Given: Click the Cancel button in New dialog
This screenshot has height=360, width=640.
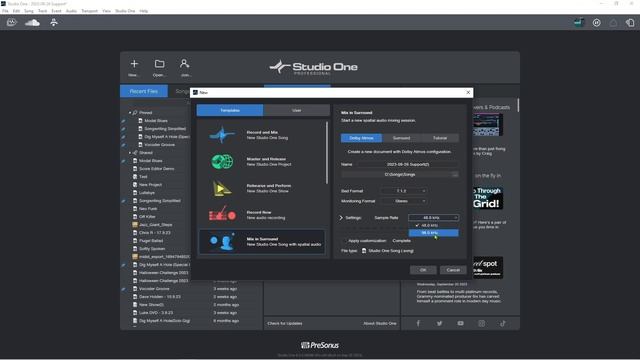Looking at the screenshot, I should point(453,270).
